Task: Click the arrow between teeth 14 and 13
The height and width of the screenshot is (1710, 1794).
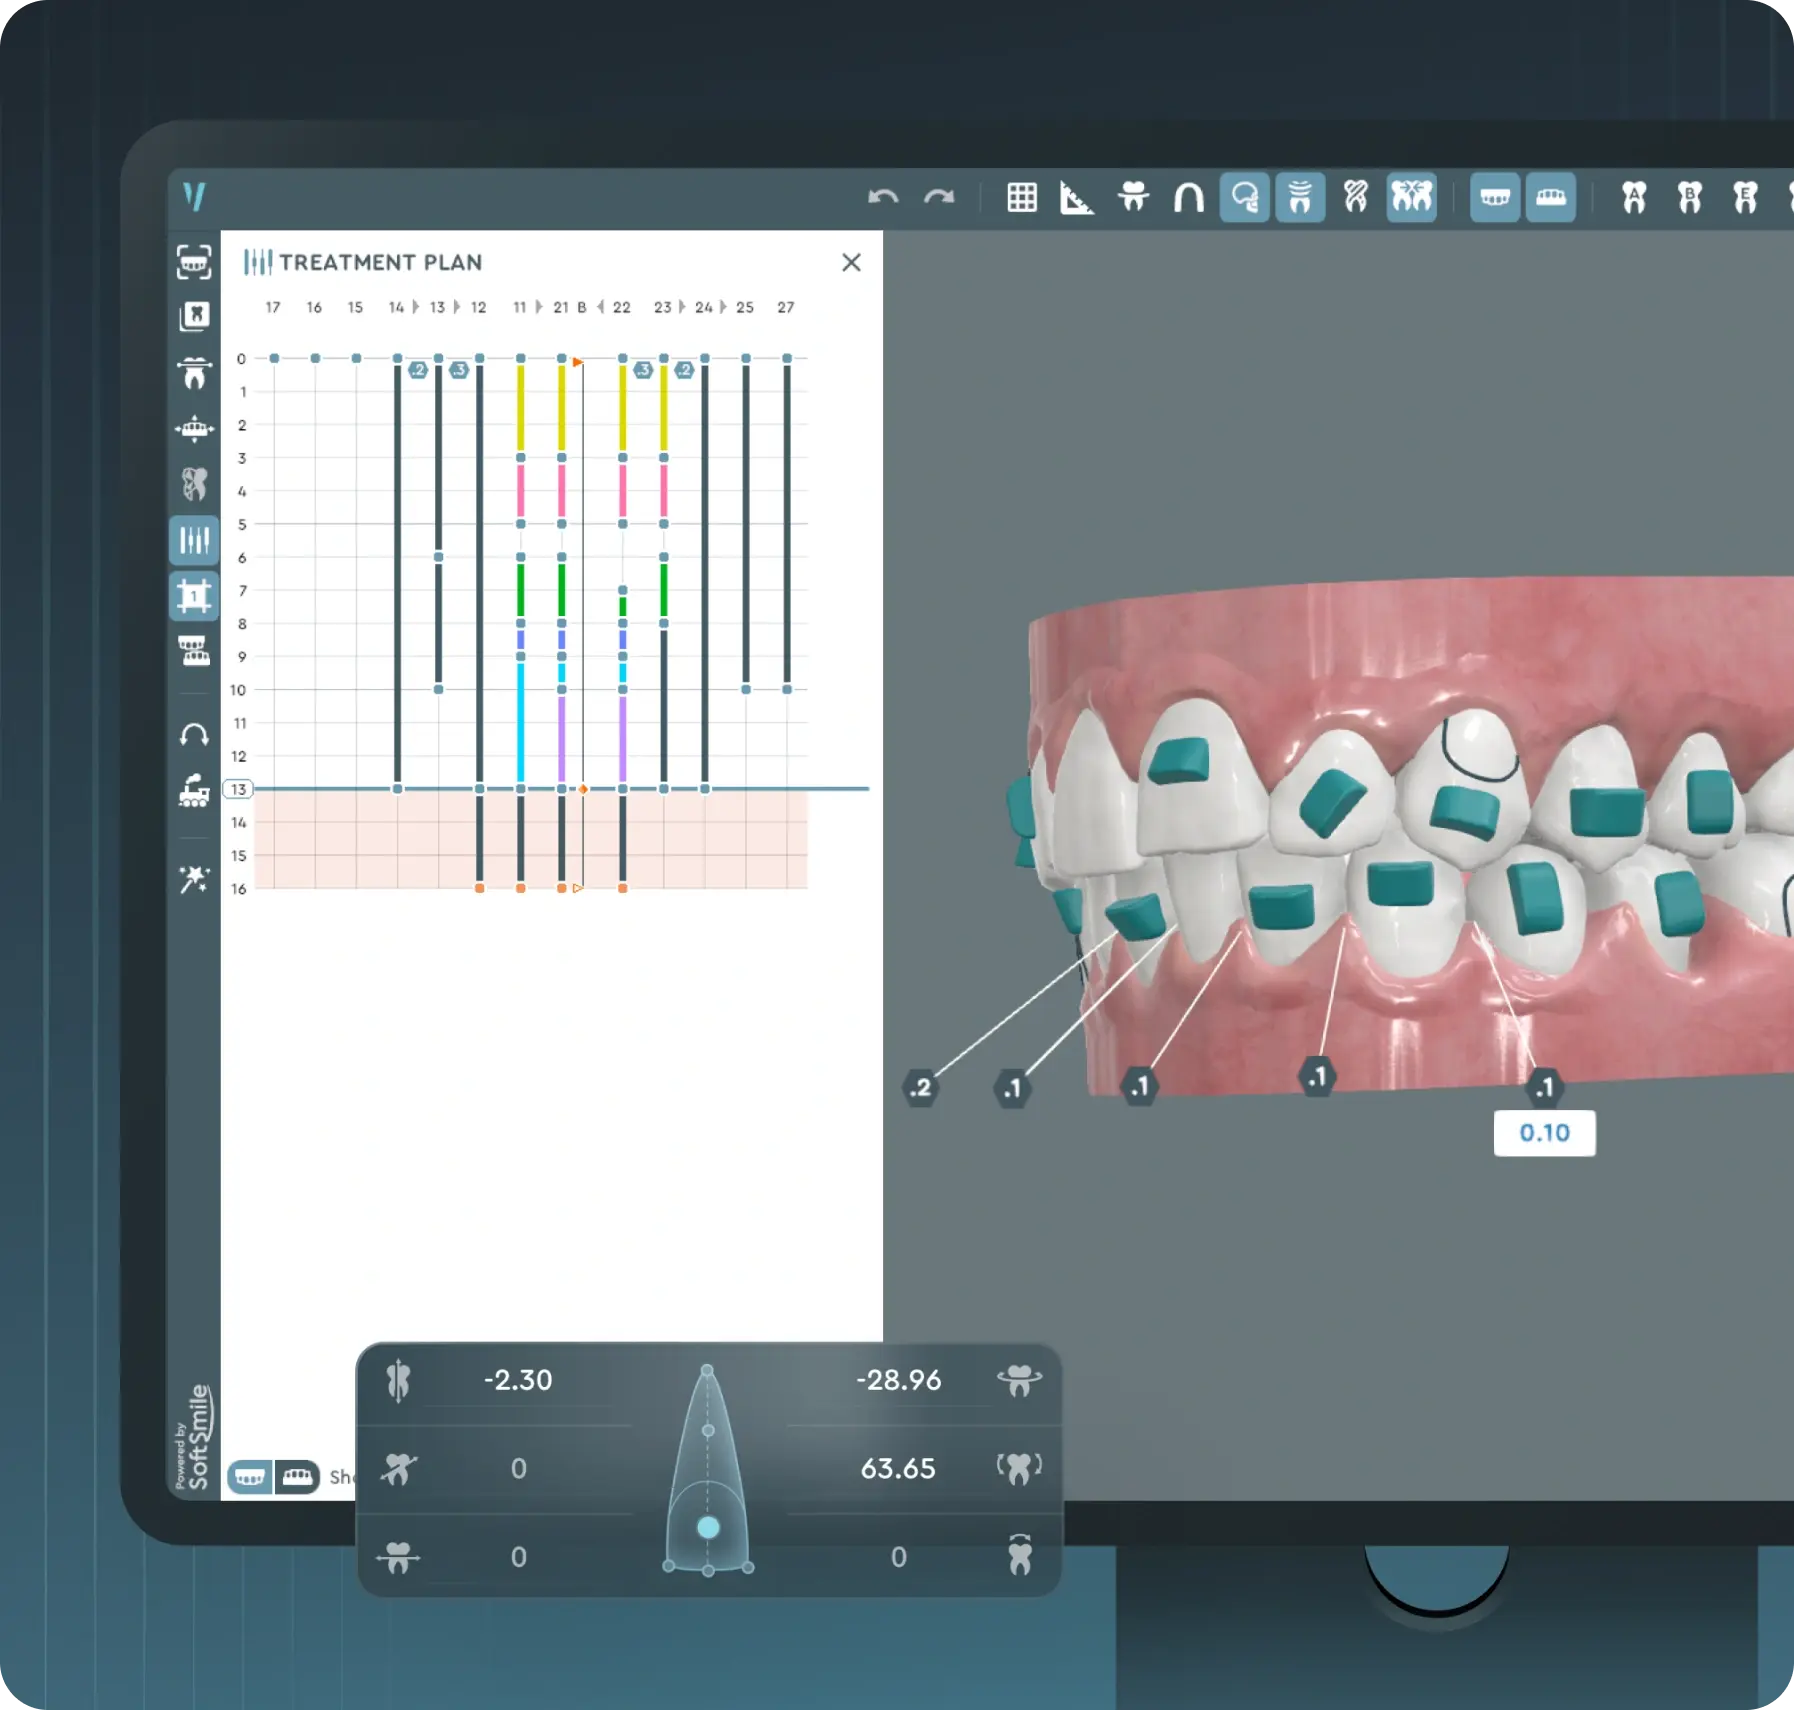Action: coord(416,307)
